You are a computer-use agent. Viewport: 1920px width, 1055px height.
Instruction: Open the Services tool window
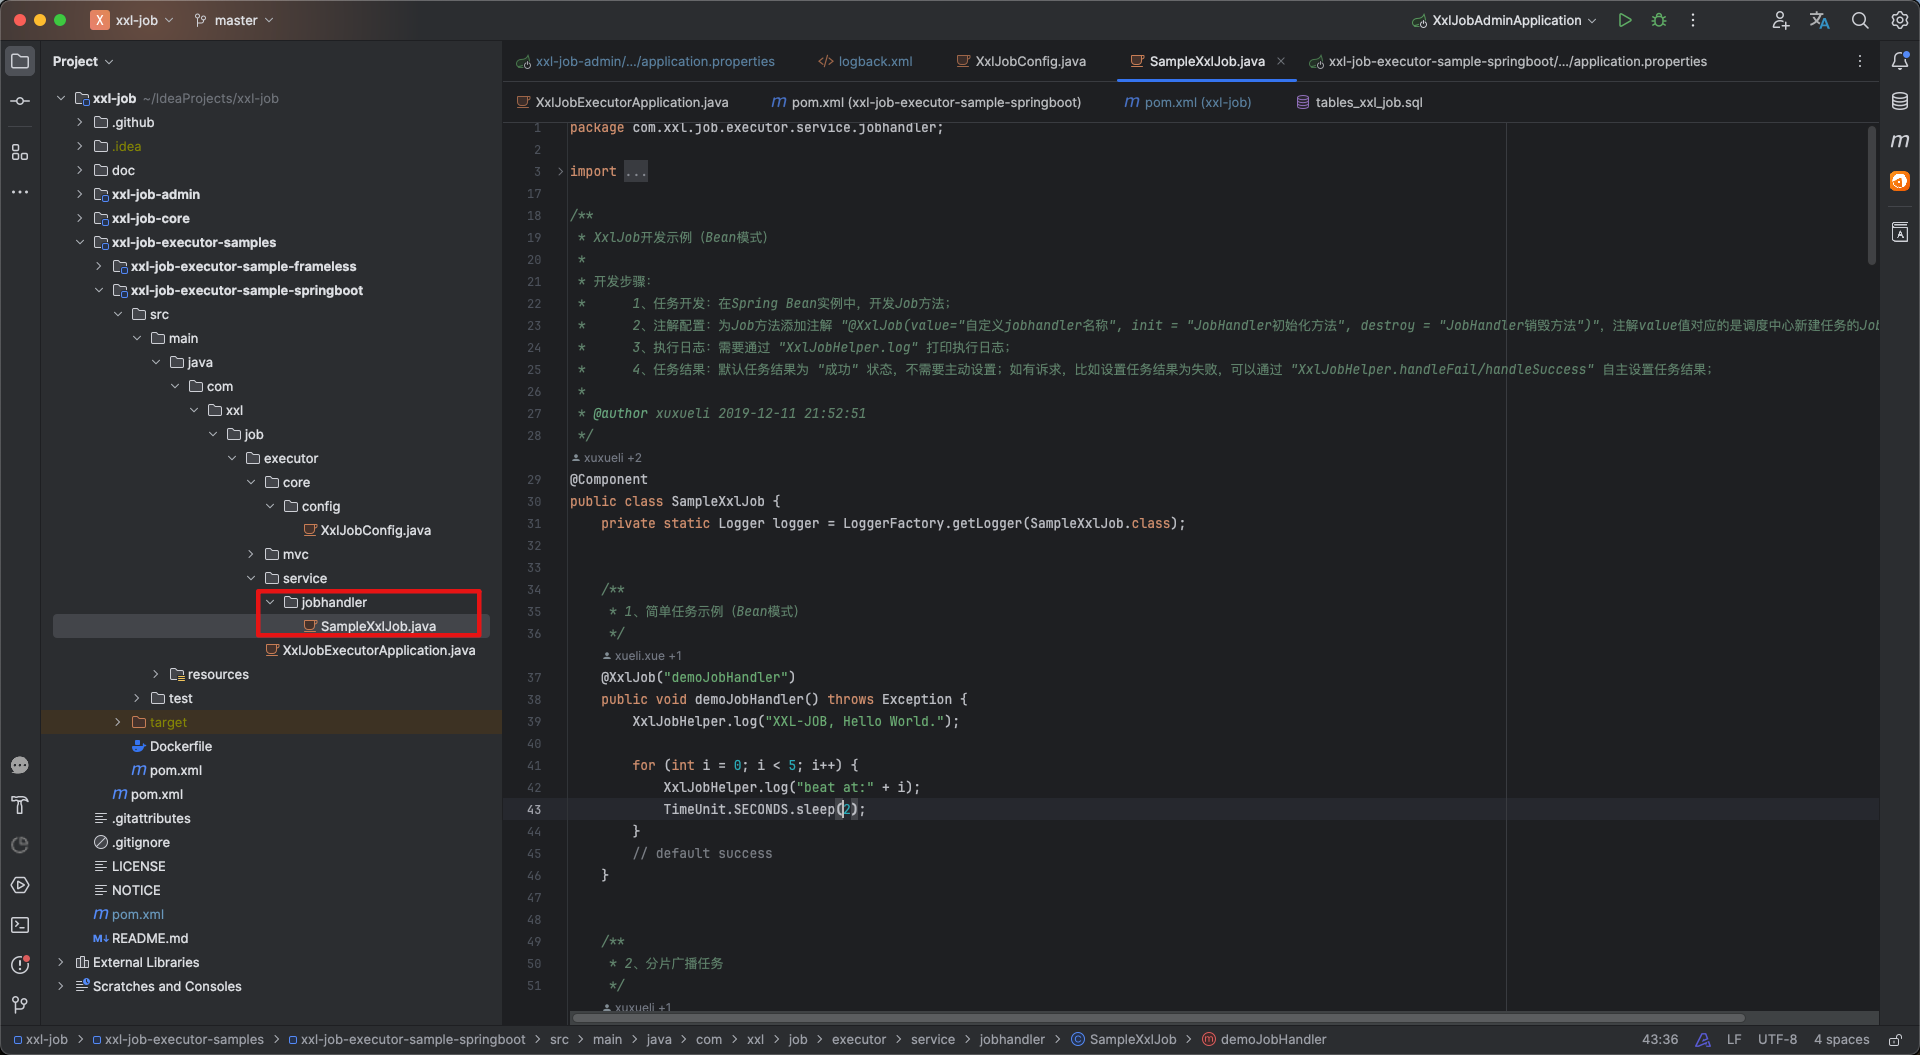[x=20, y=885]
